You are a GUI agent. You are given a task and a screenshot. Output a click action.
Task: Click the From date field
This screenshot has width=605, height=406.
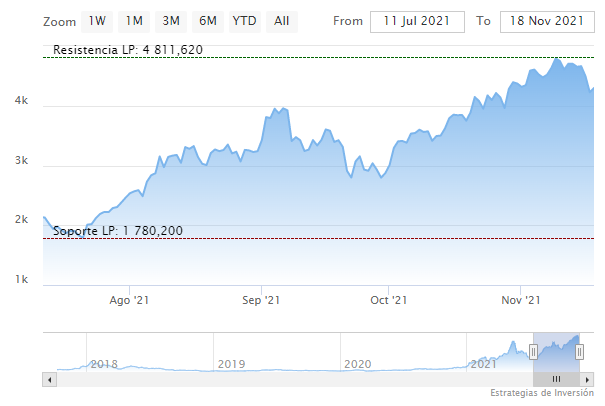coord(416,21)
